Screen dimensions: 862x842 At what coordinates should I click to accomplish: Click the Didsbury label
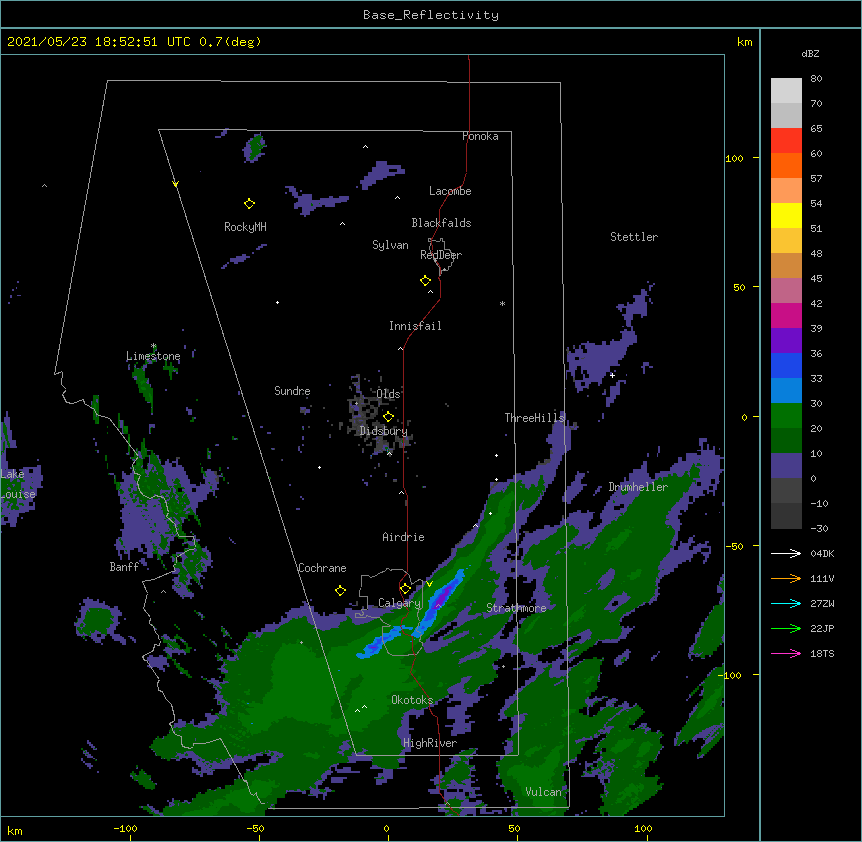click(383, 431)
